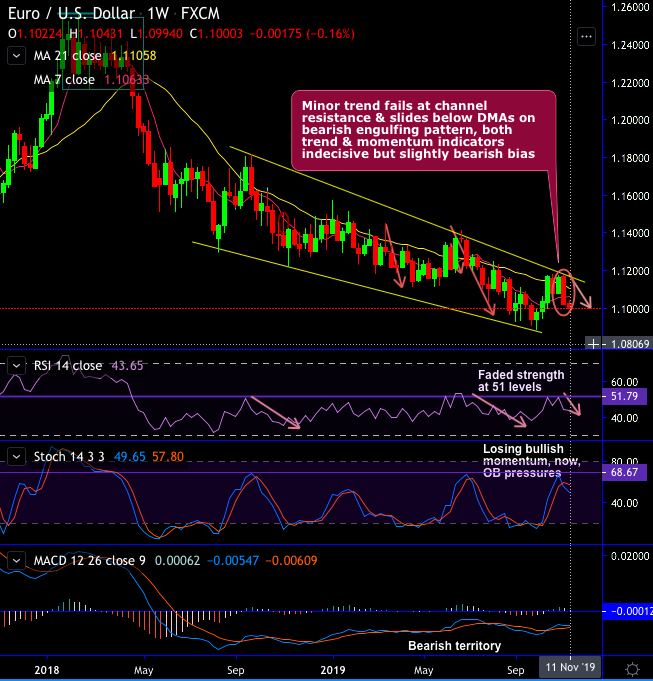
Task: Select the MA 21 close indicator label
Action: 67,56
